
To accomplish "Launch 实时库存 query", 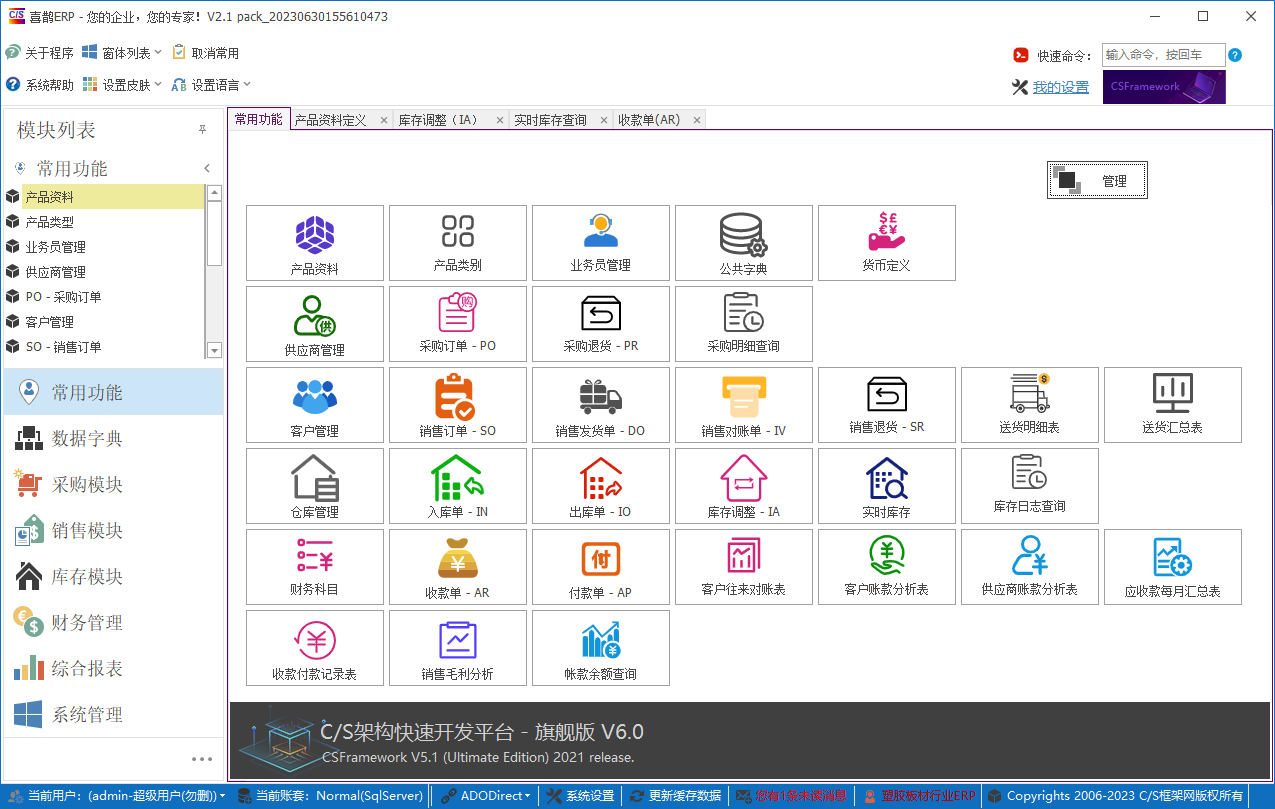I will (x=887, y=485).
